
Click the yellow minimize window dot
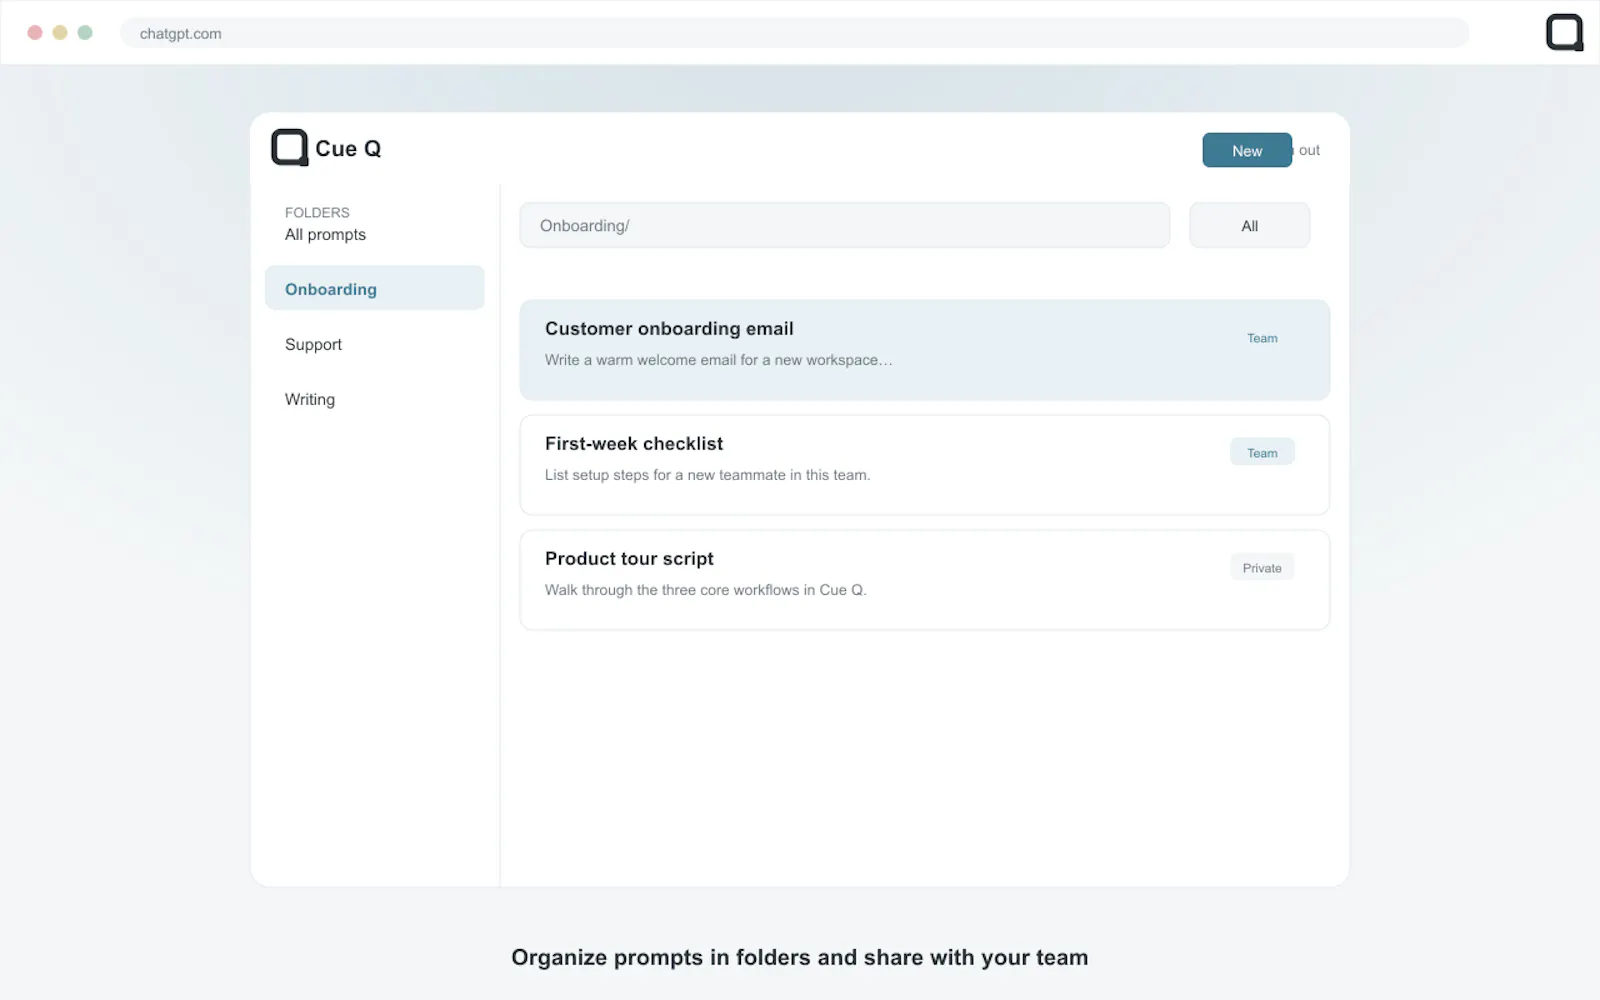[x=60, y=32]
